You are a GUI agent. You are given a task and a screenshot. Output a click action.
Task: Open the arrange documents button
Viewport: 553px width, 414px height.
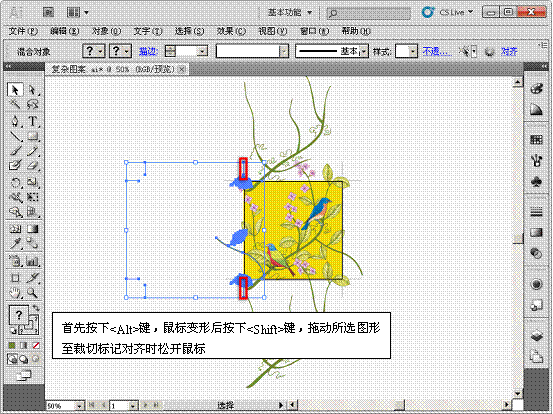tap(77, 13)
